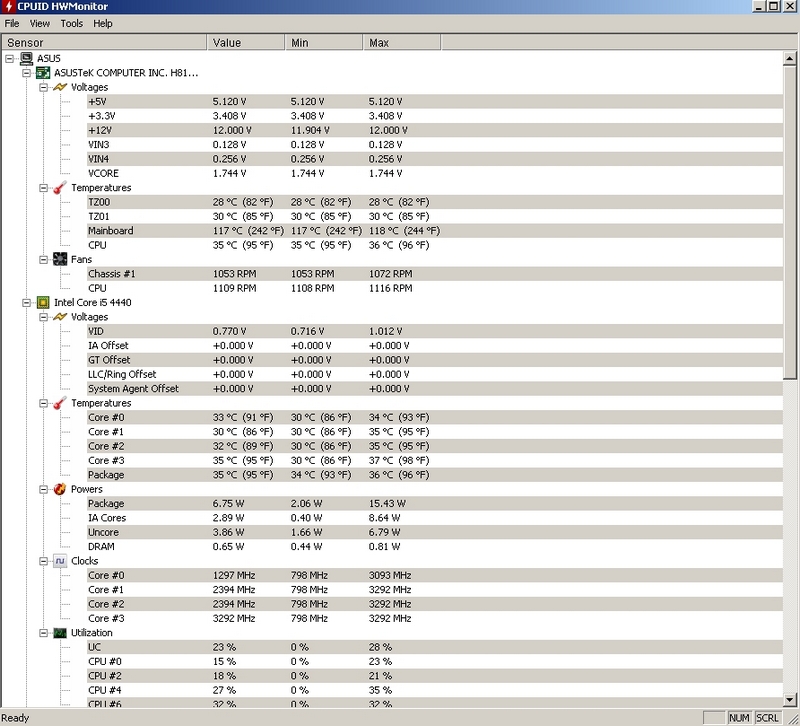The width and height of the screenshot is (800, 726).
Task: Select the Mainboard temperature row
Action: coord(435,231)
